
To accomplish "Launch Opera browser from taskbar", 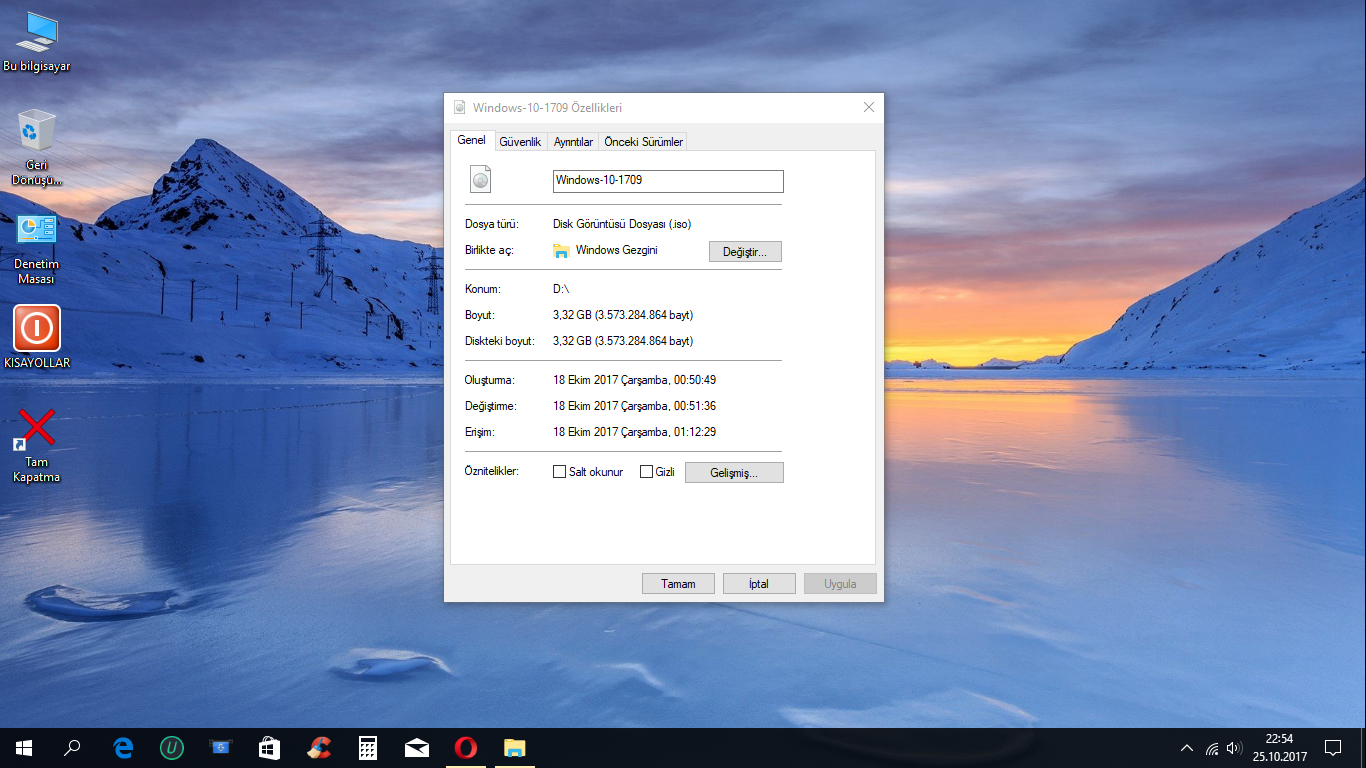I will [466, 747].
